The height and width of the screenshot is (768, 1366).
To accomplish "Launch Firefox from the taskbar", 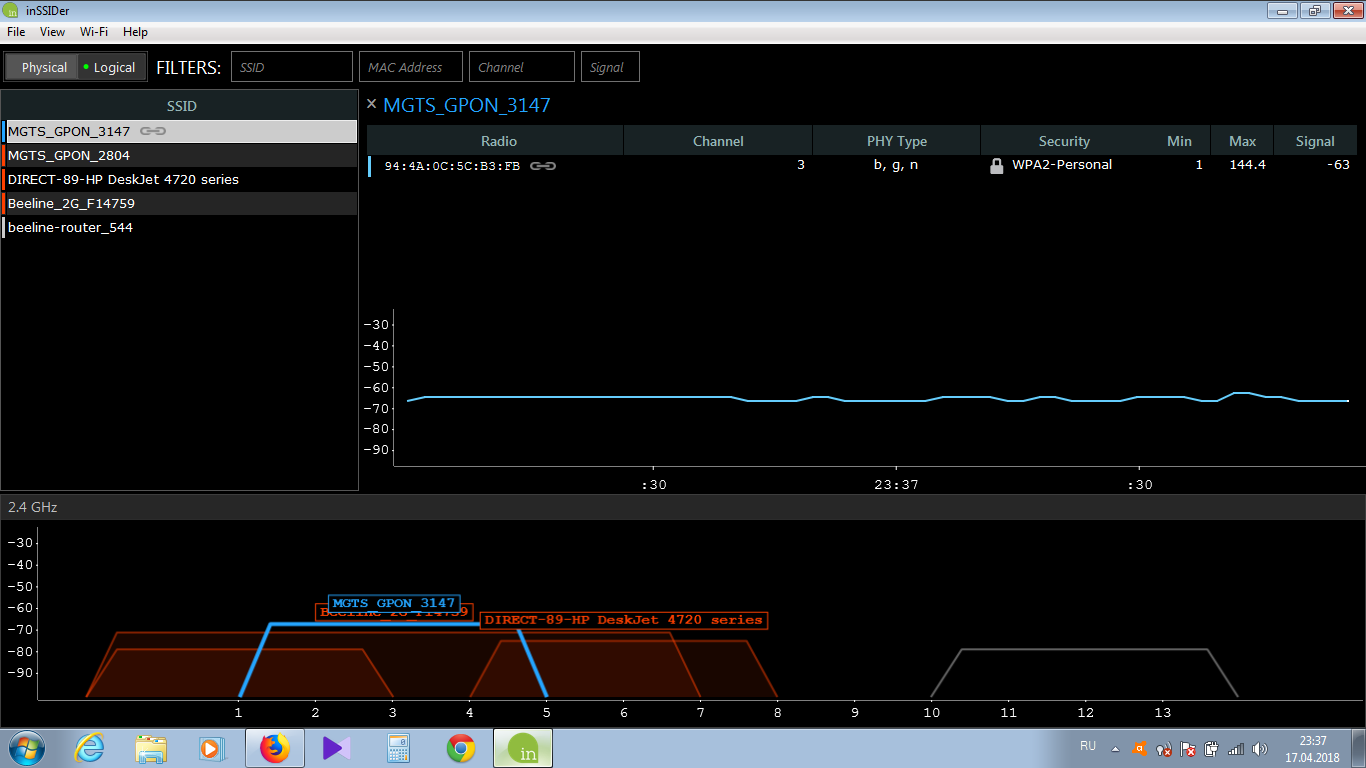I will [x=274, y=748].
